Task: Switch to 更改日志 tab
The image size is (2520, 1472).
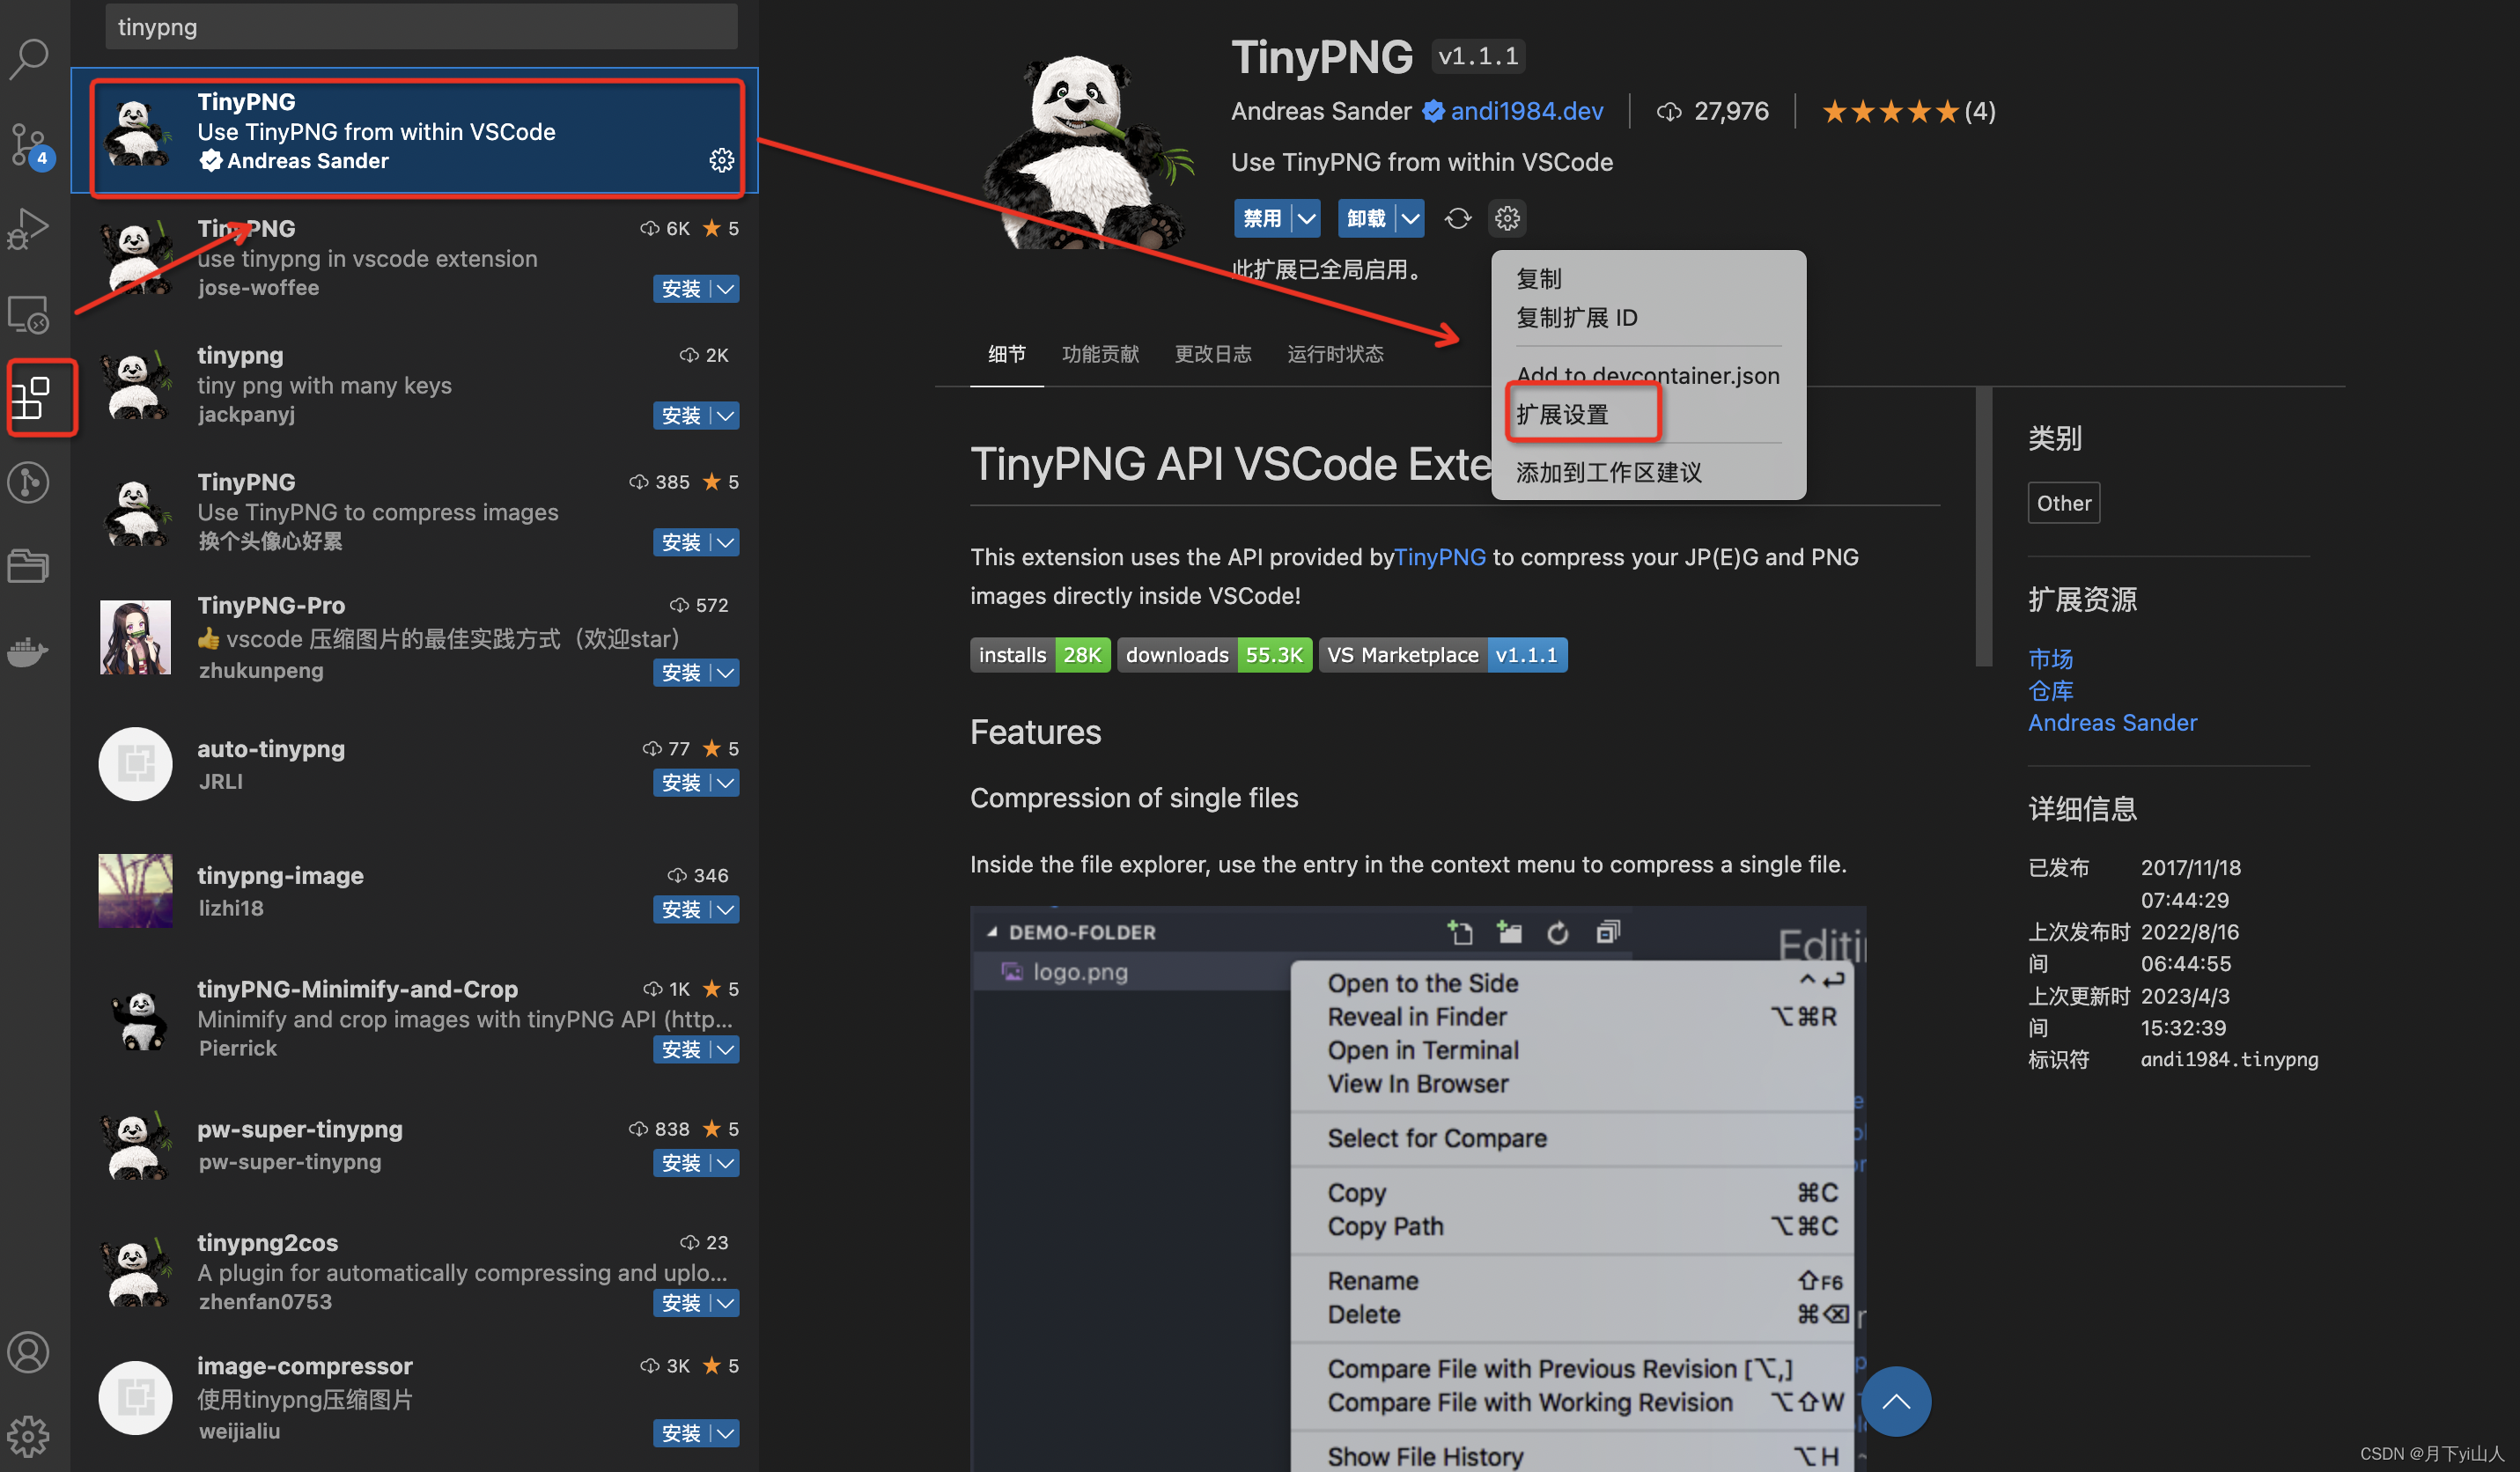Action: 1213,354
